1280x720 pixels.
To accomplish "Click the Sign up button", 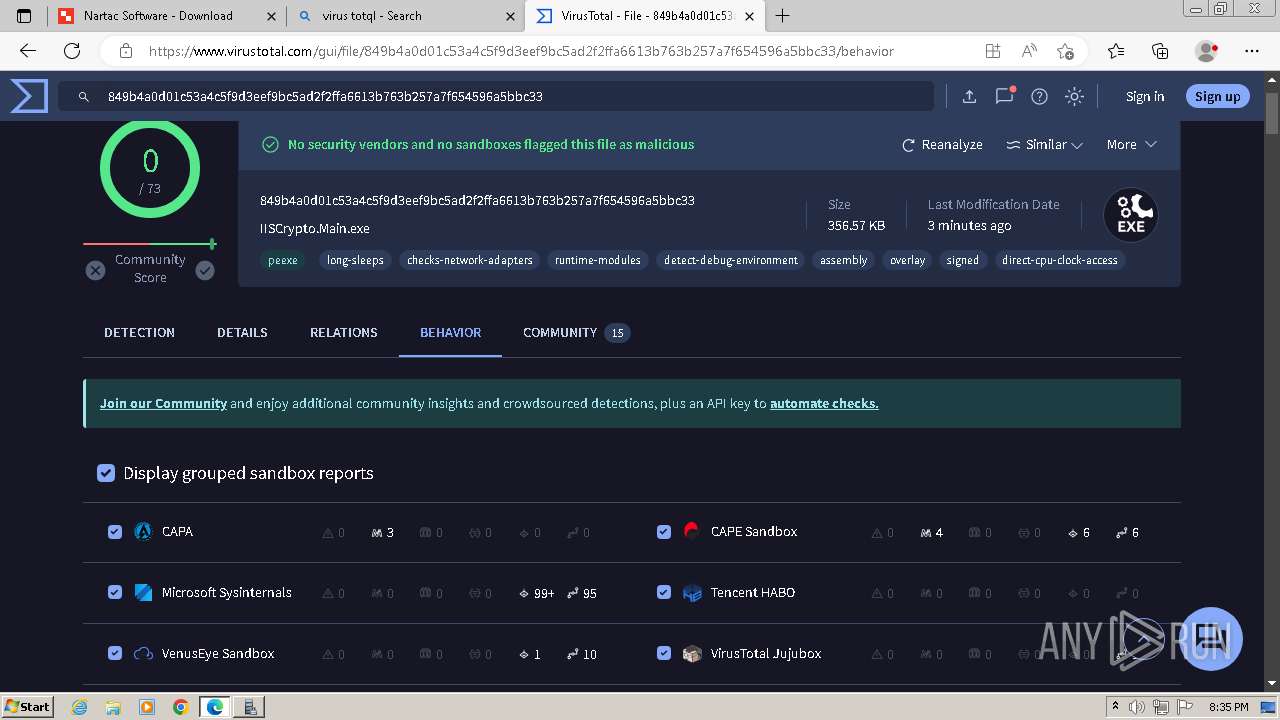I will click(x=1217, y=96).
